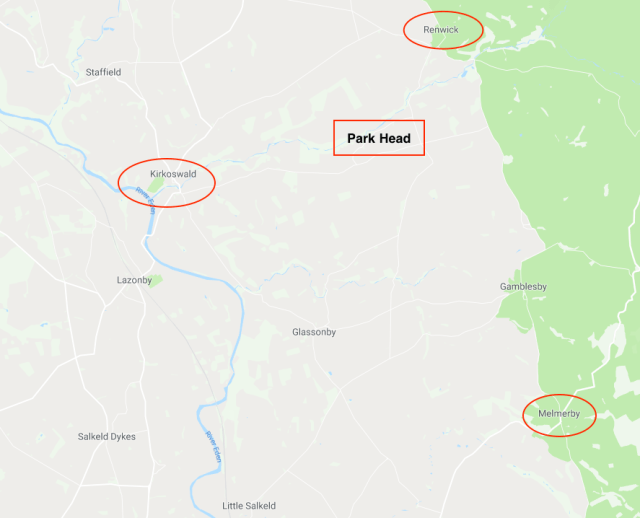640x518 pixels.
Task: Click the Gamblesby village label
Action: tap(523, 287)
